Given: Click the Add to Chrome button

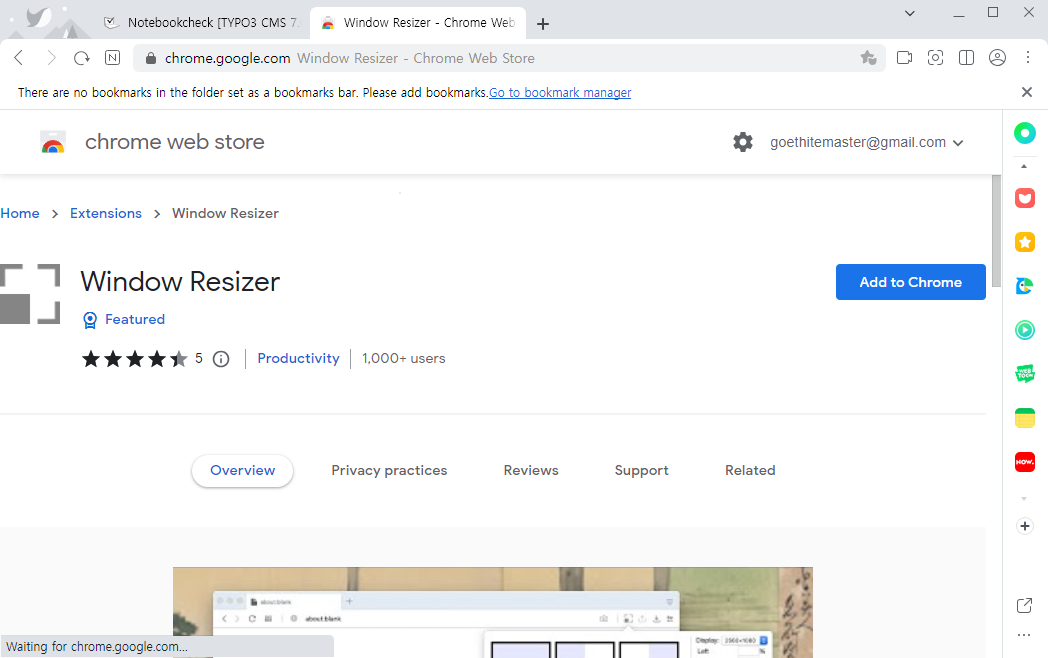Looking at the screenshot, I should pos(910,282).
